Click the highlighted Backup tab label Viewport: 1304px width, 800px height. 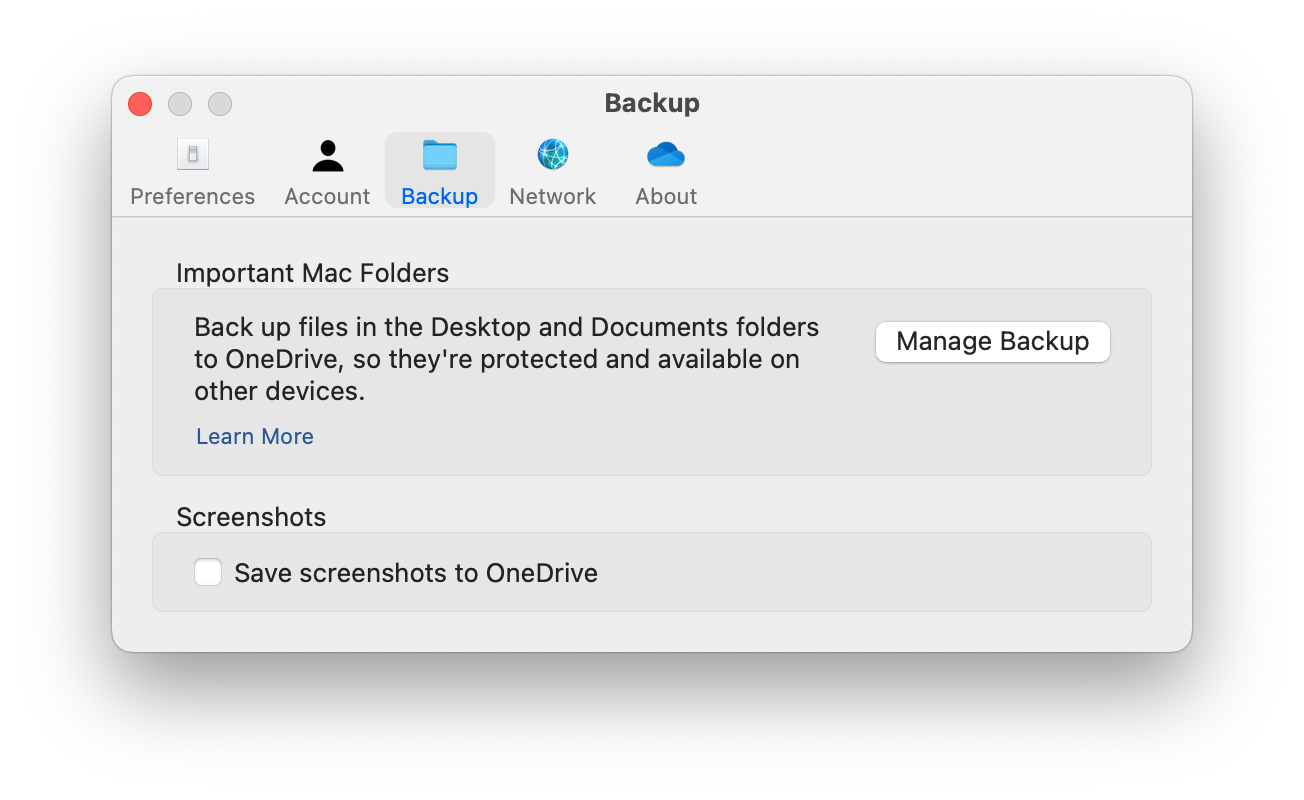coord(439,196)
